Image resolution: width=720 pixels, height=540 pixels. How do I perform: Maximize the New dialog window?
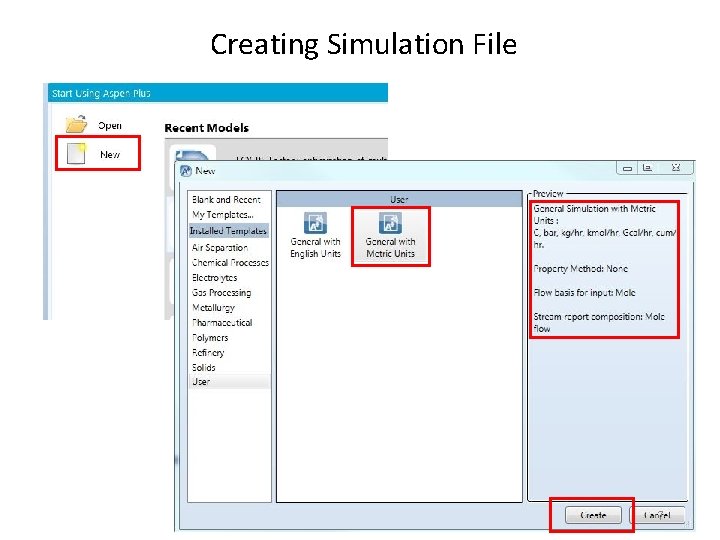pos(647,168)
